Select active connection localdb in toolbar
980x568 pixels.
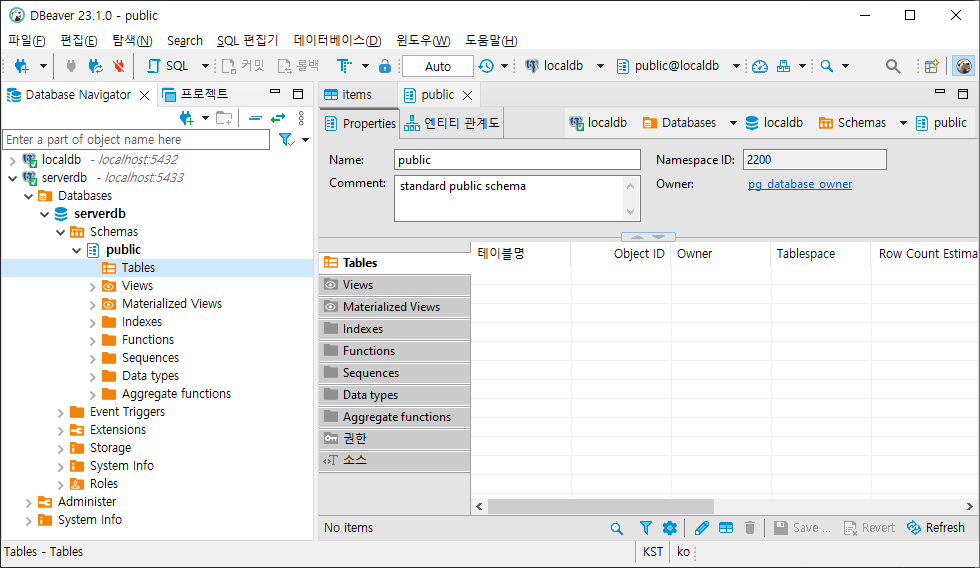click(x=554, y=66)
